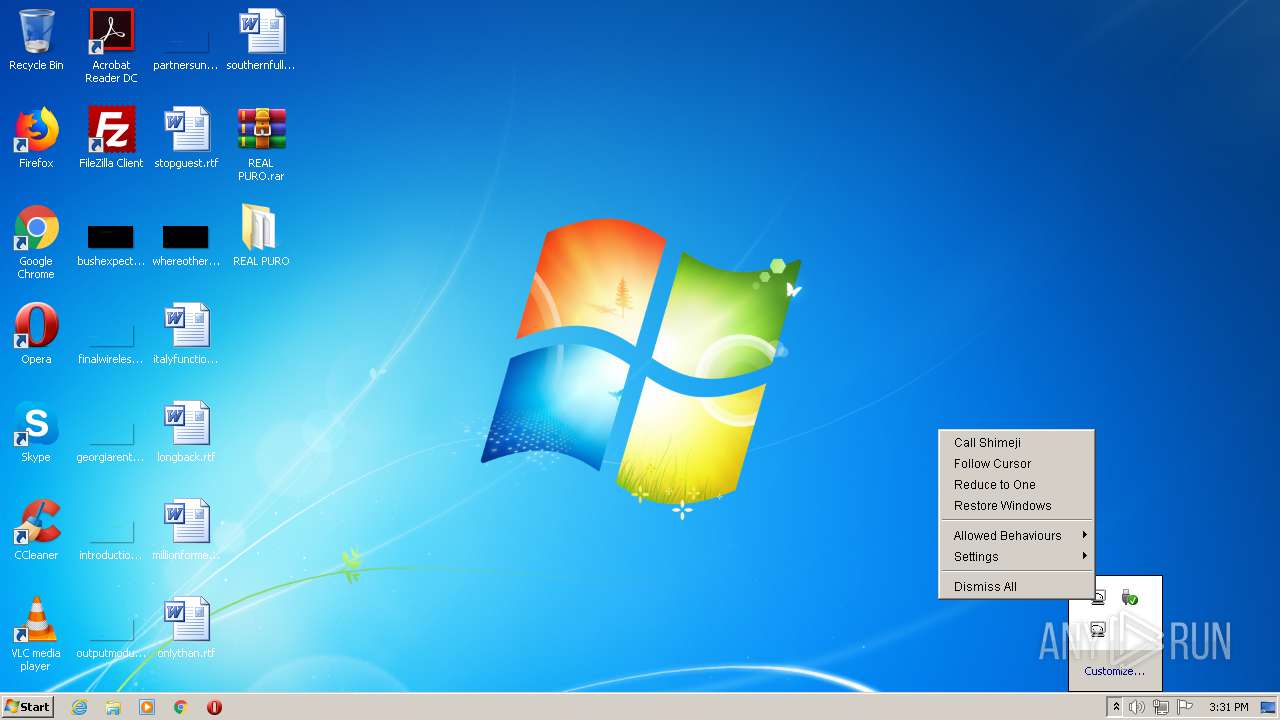Select the Firefox desktop shortcut
The height and width of the screenshot is (720, 1280).
(36, 138)
